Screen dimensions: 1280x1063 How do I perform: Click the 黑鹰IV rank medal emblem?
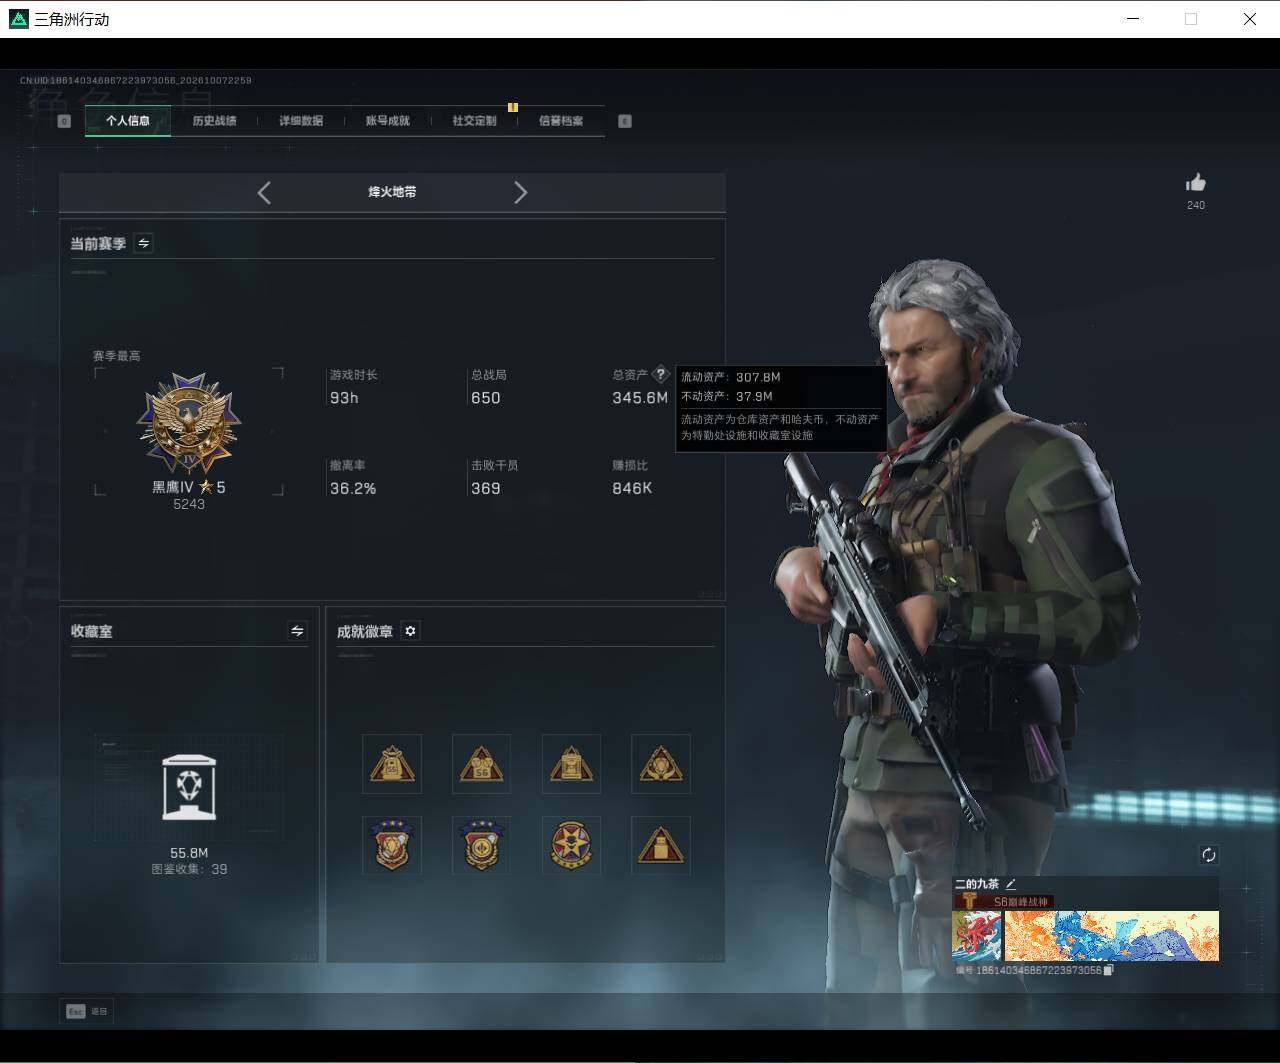(x=189, y=424)
